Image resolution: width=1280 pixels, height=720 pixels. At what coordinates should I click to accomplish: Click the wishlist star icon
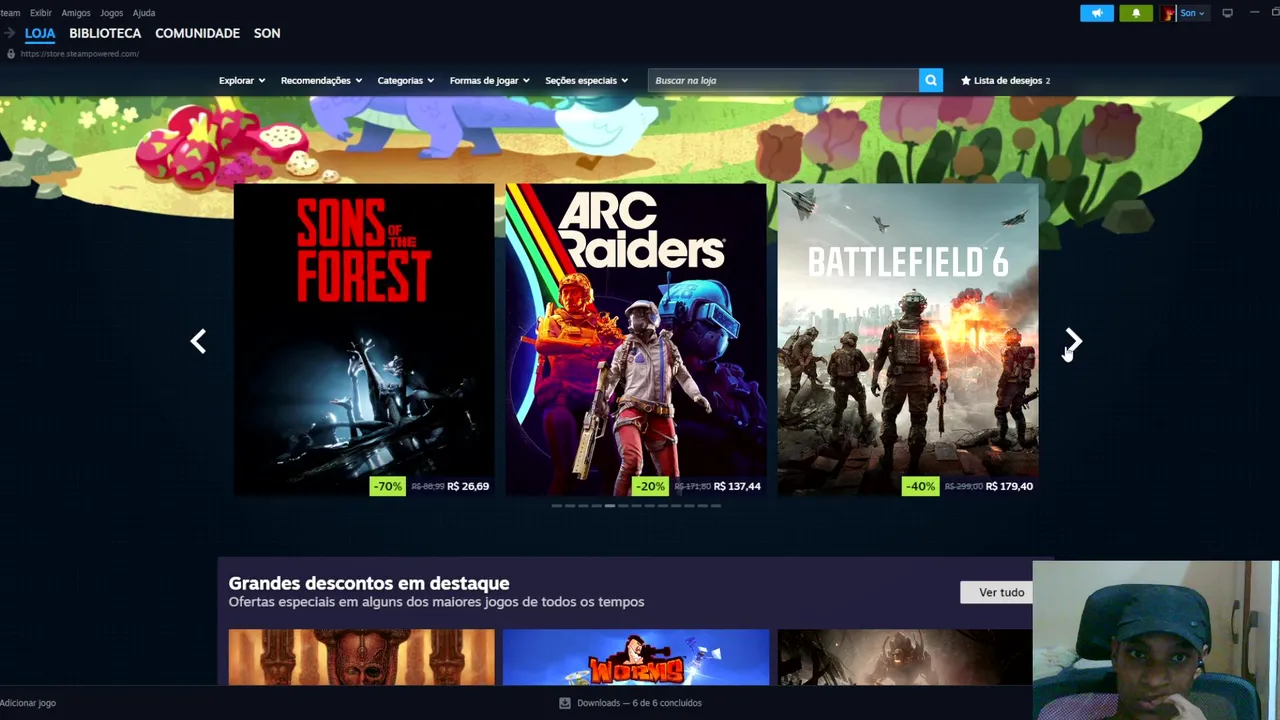click(966, 80)
